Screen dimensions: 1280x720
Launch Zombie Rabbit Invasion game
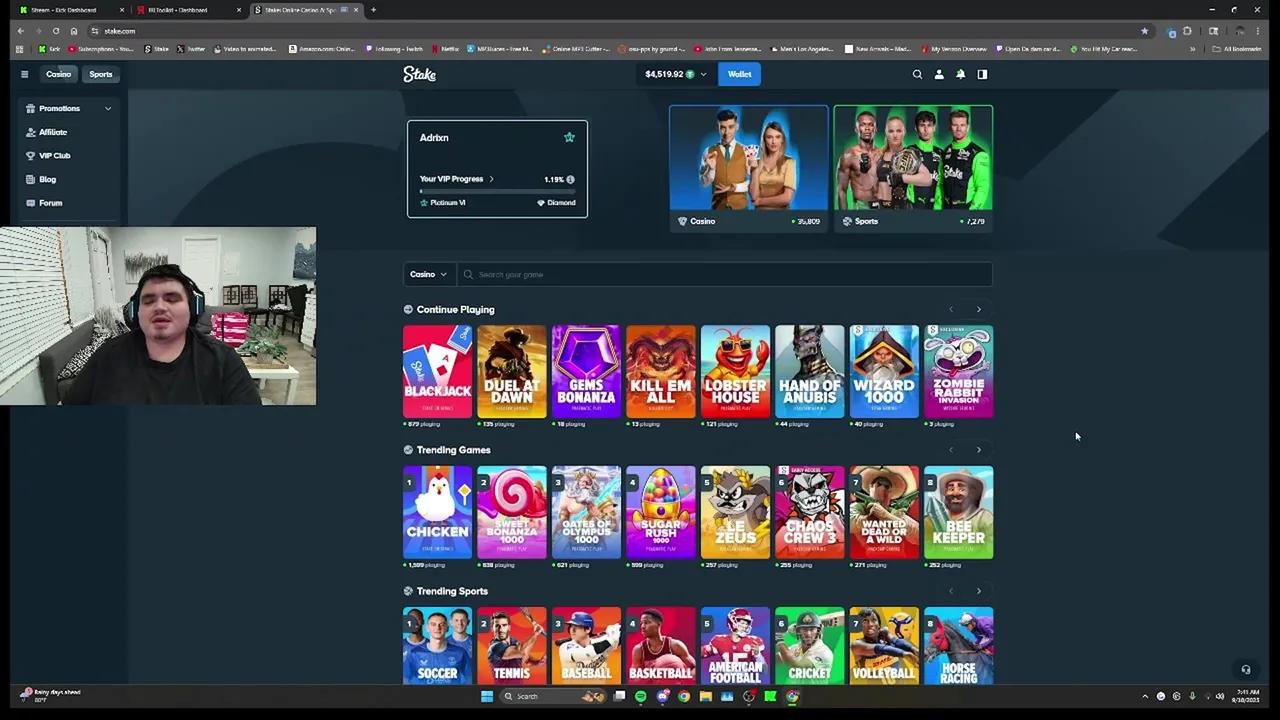pos(958,371)
